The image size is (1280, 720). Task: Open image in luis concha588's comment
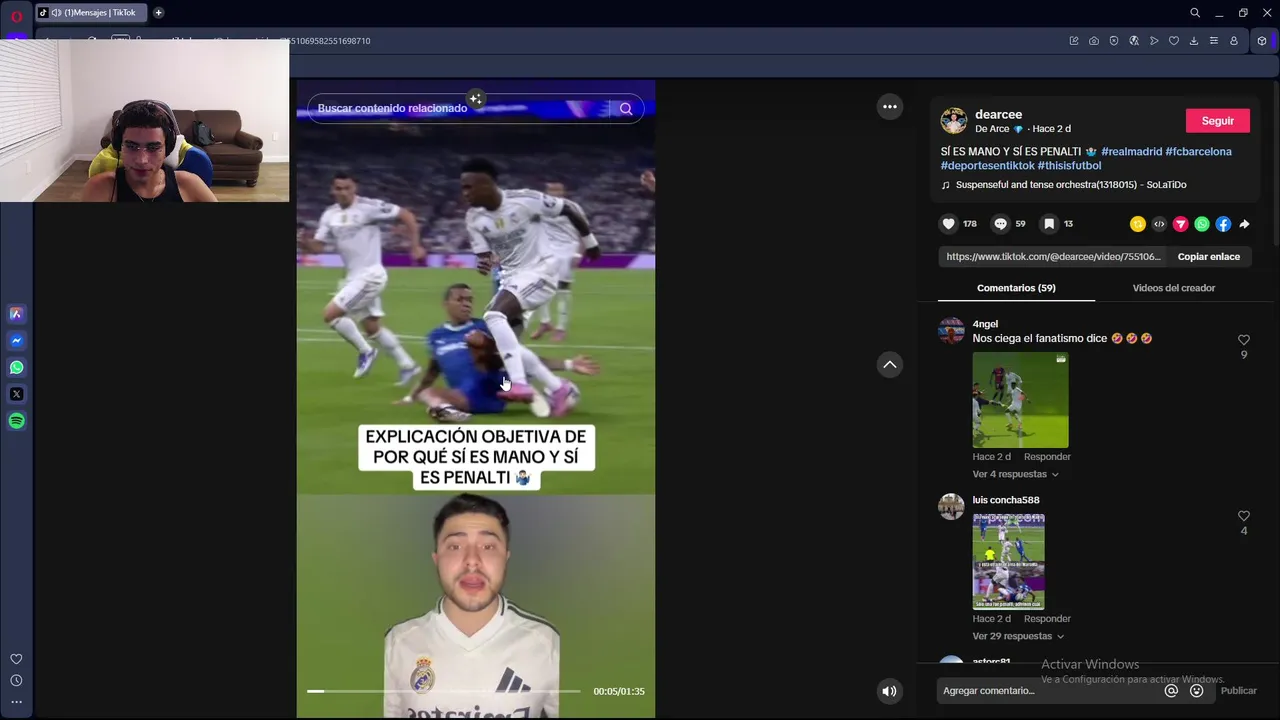pyautogui.click(x=1008, y=562)
